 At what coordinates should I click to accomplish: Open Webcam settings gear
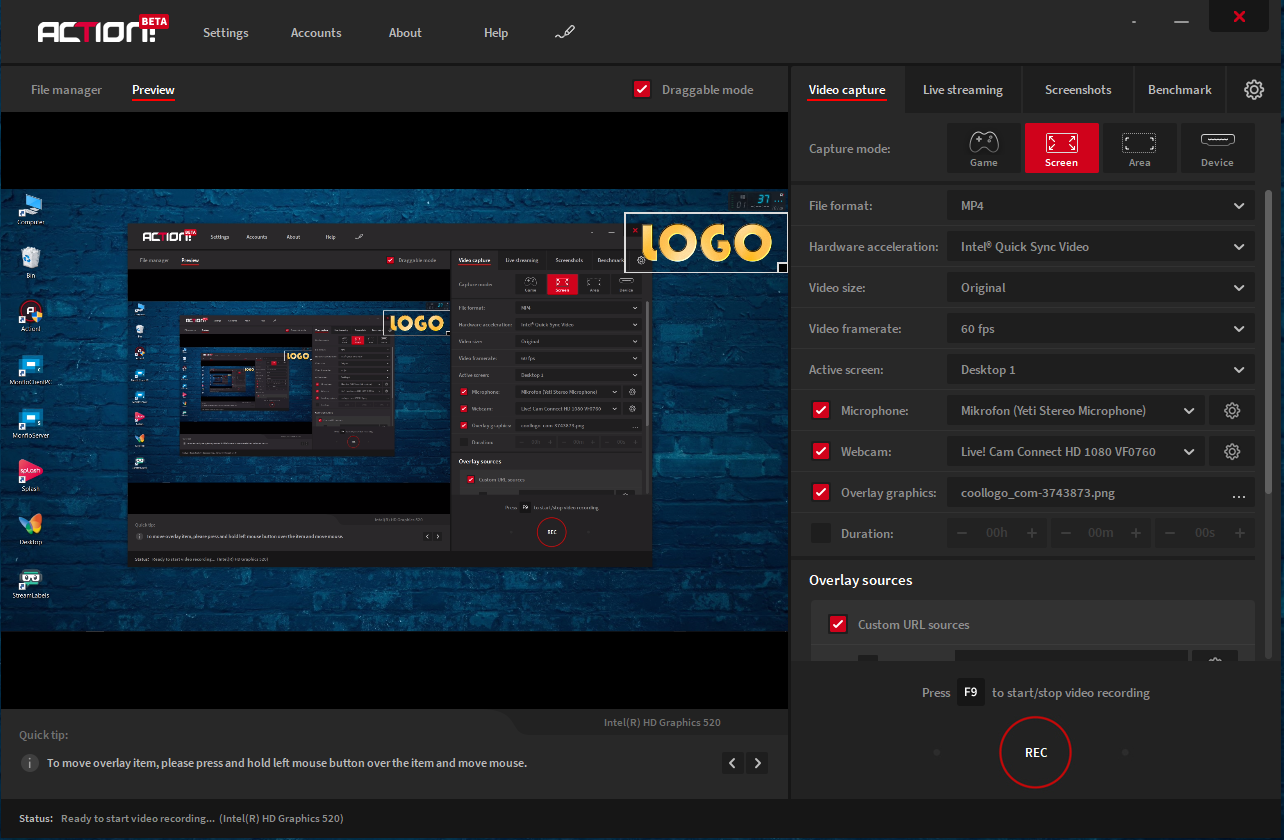click(1232, 451)
